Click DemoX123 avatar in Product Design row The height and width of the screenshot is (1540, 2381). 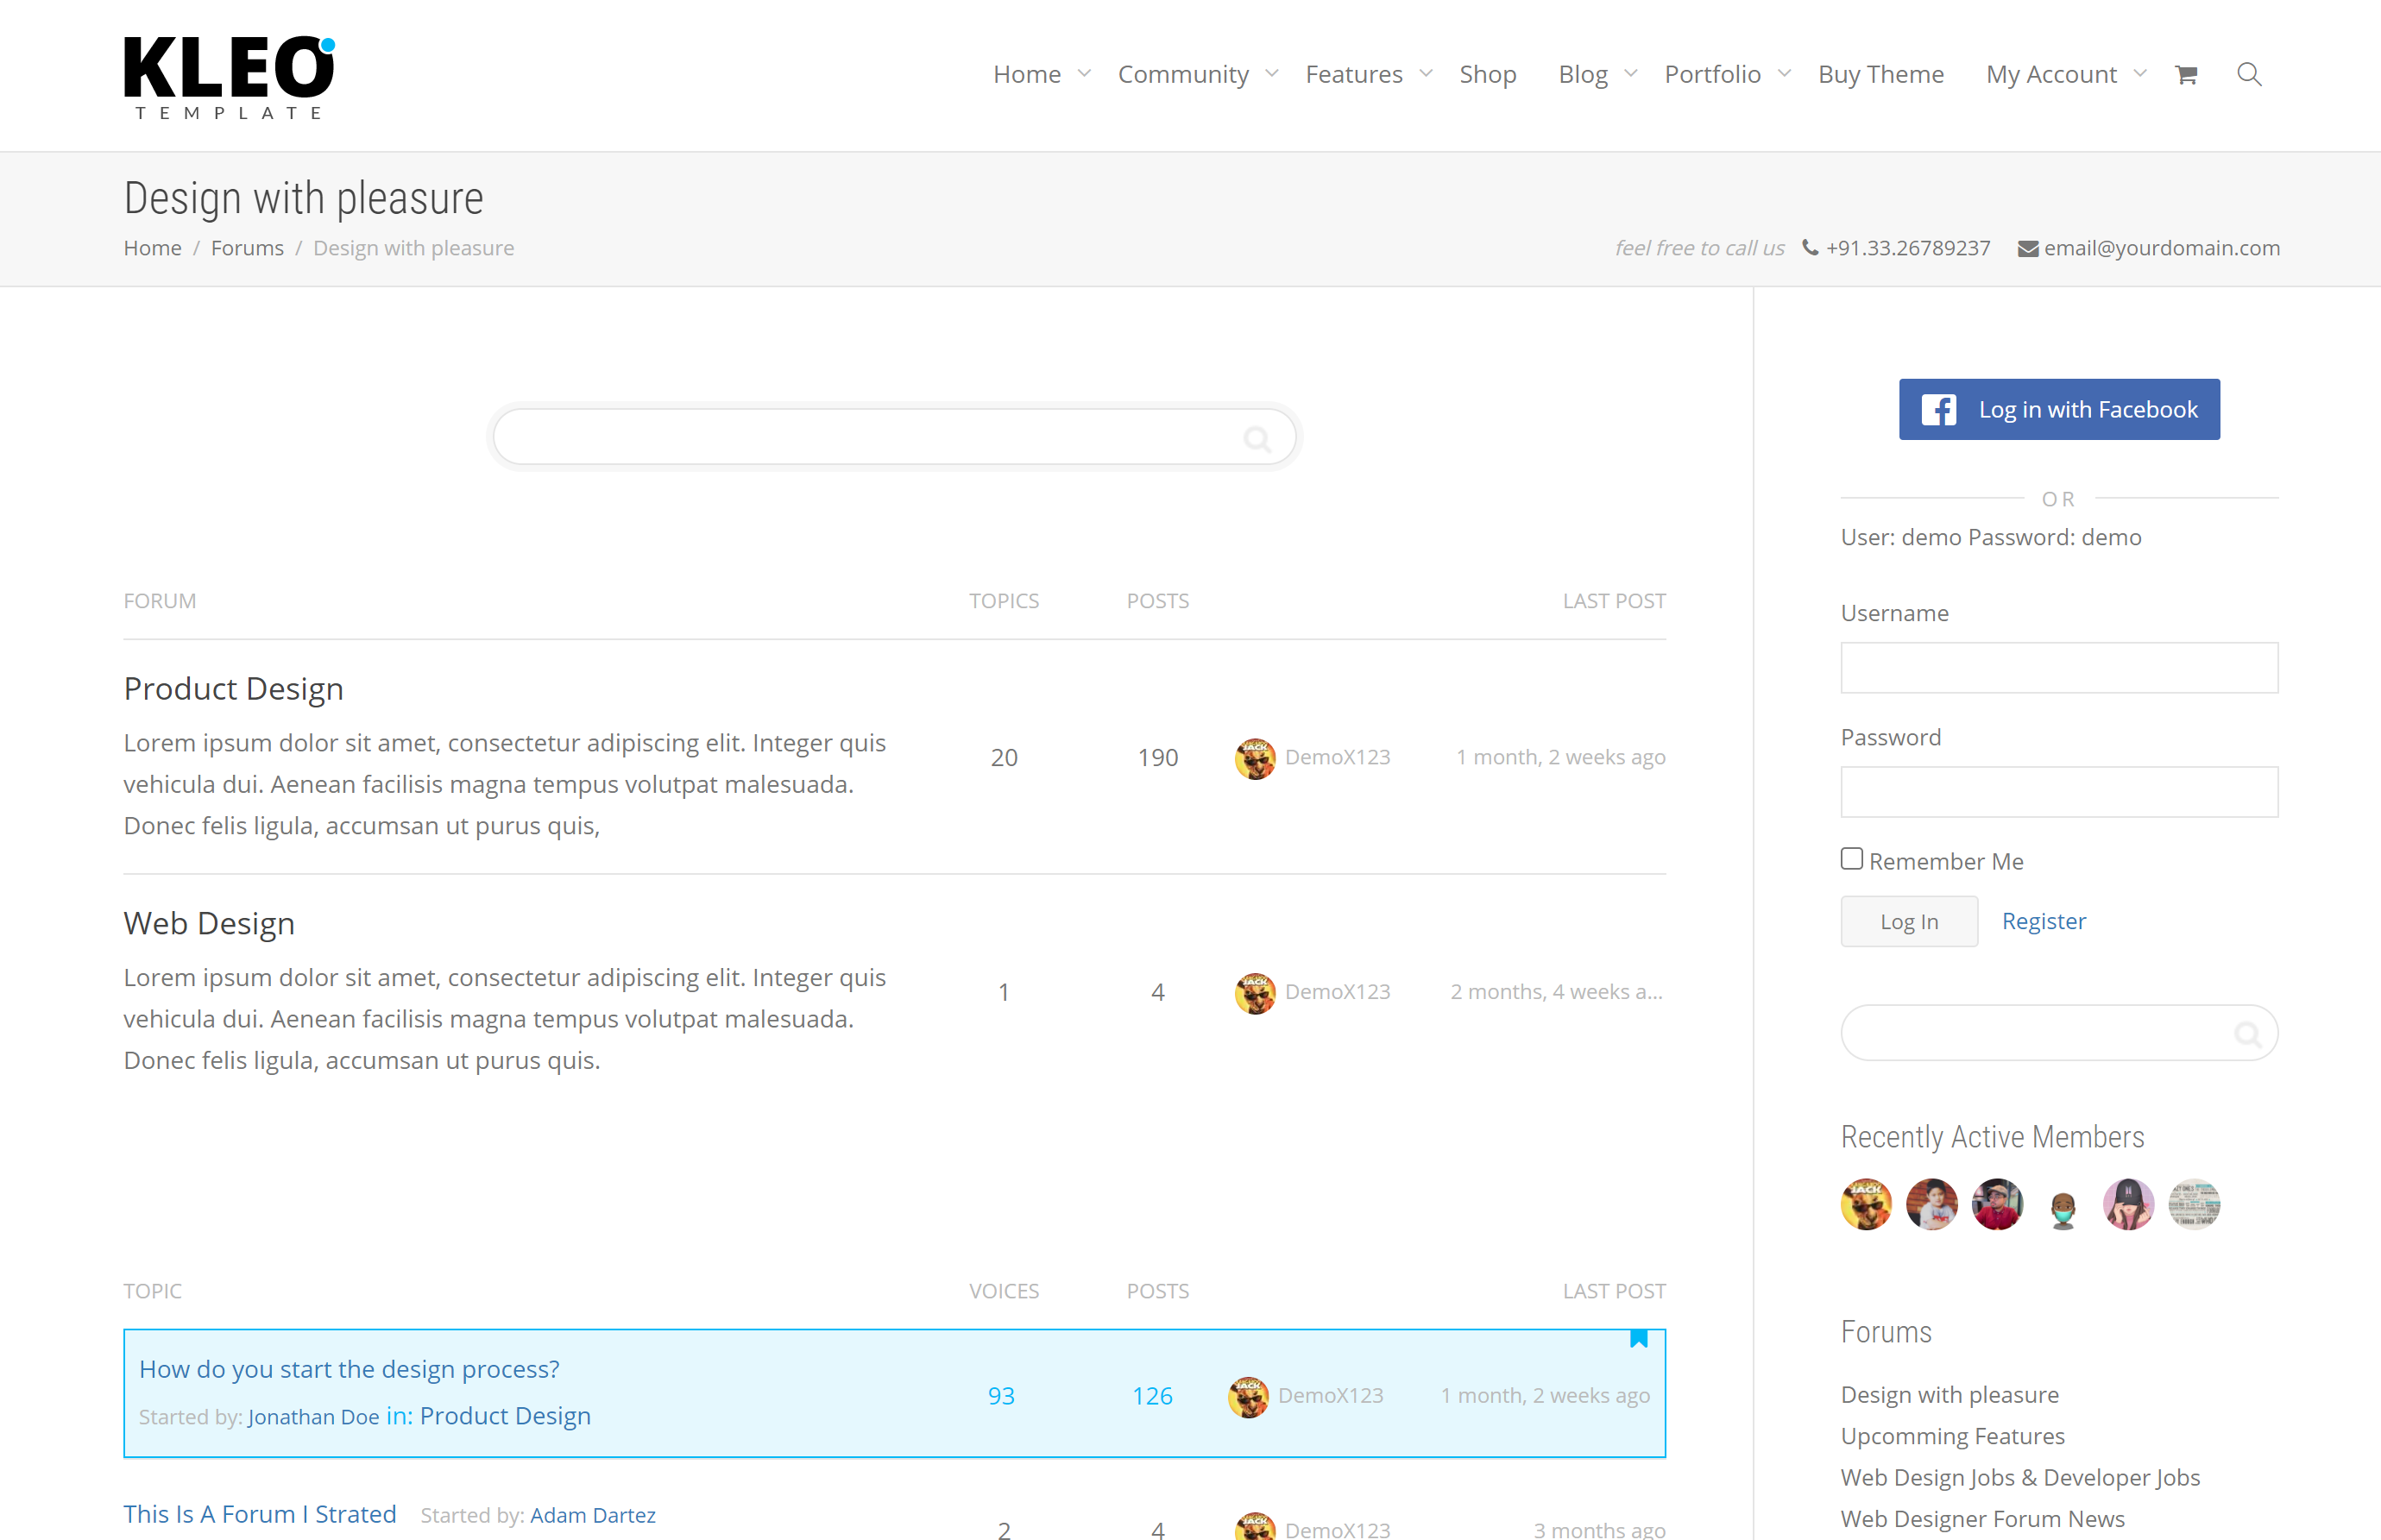click(x=1254, y=758)
